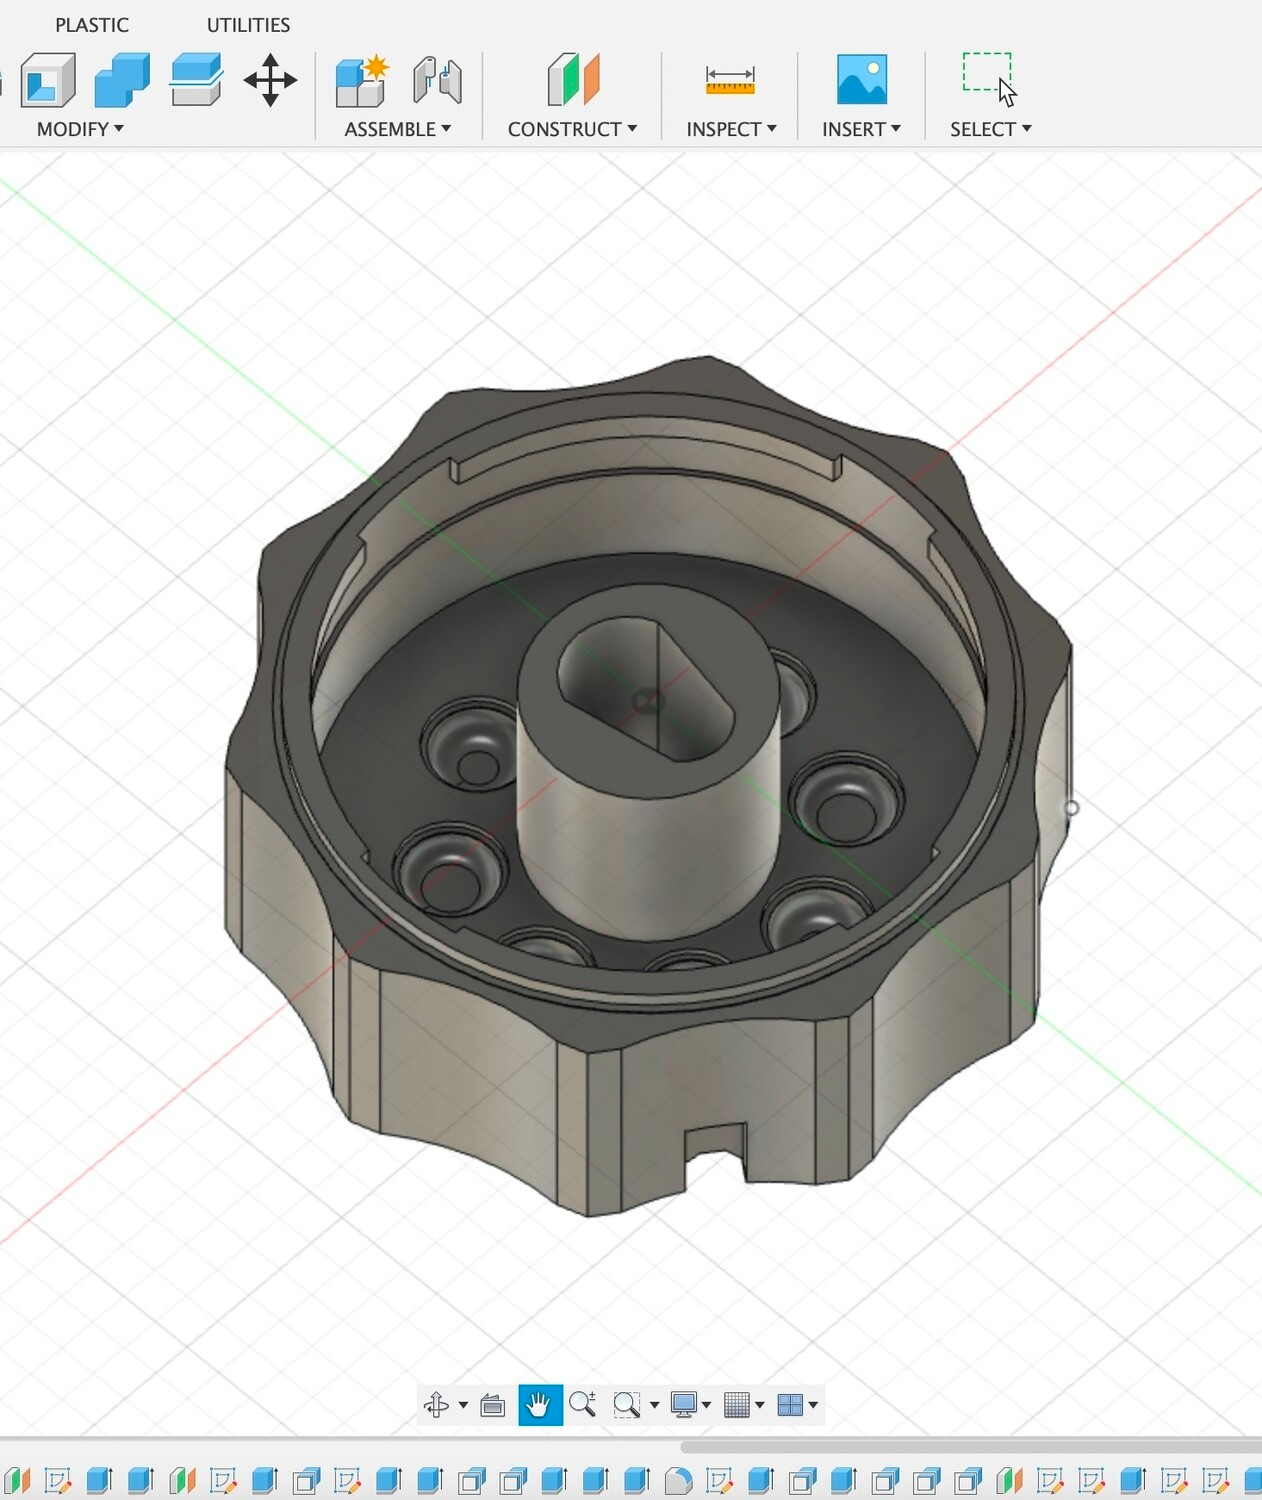Activate the Select window-selection tool icon
This screenshot has width=1262, height=1500.
point(989,79)
